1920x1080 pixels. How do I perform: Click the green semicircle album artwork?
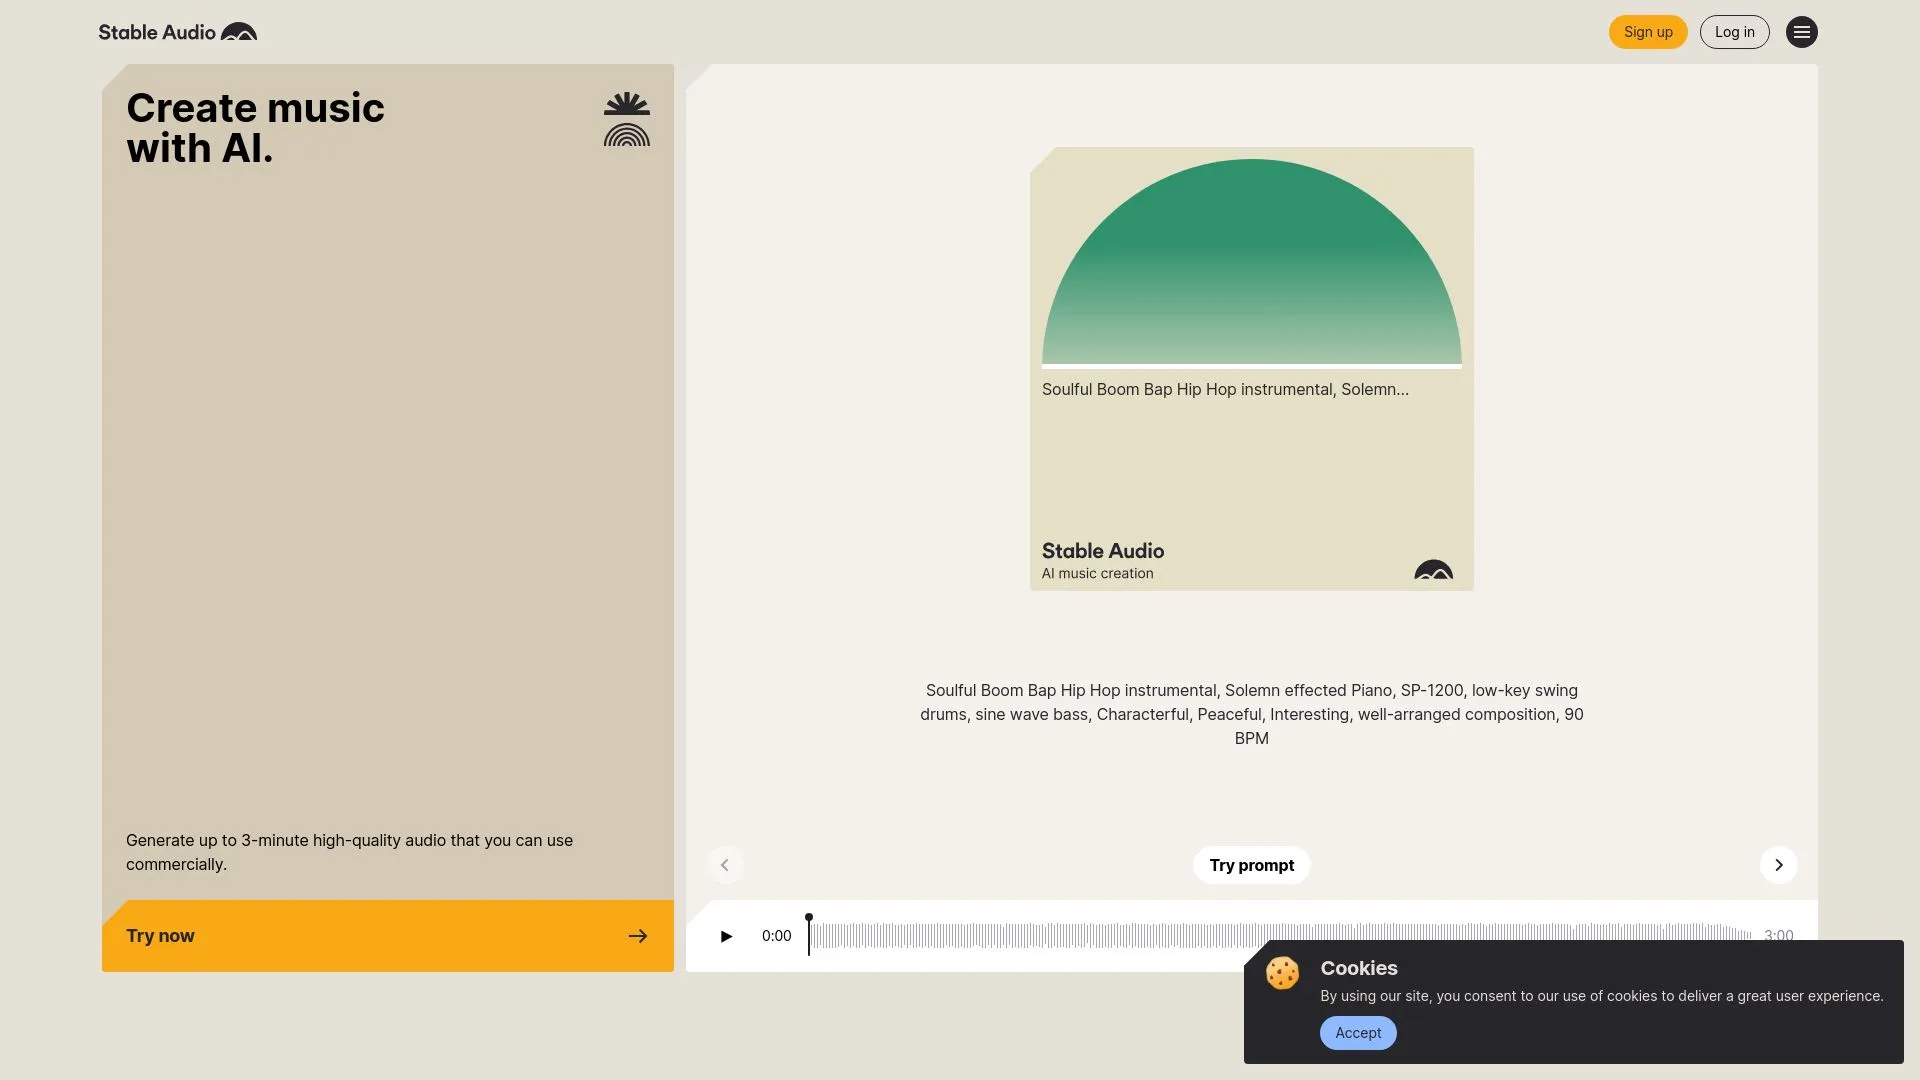tap(1251, 270)
